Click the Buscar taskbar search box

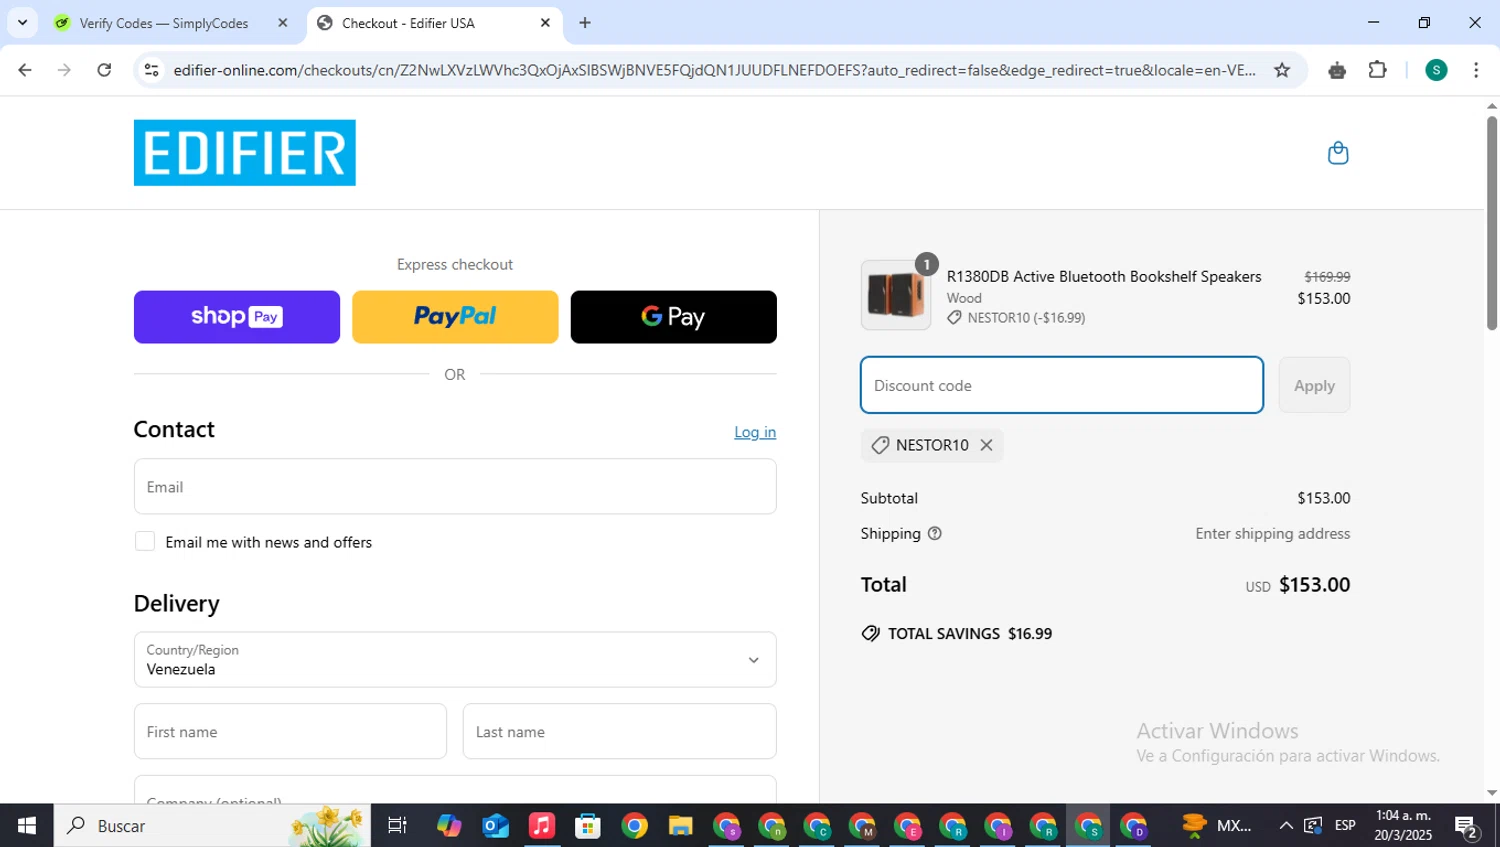[x=212, y=826]
